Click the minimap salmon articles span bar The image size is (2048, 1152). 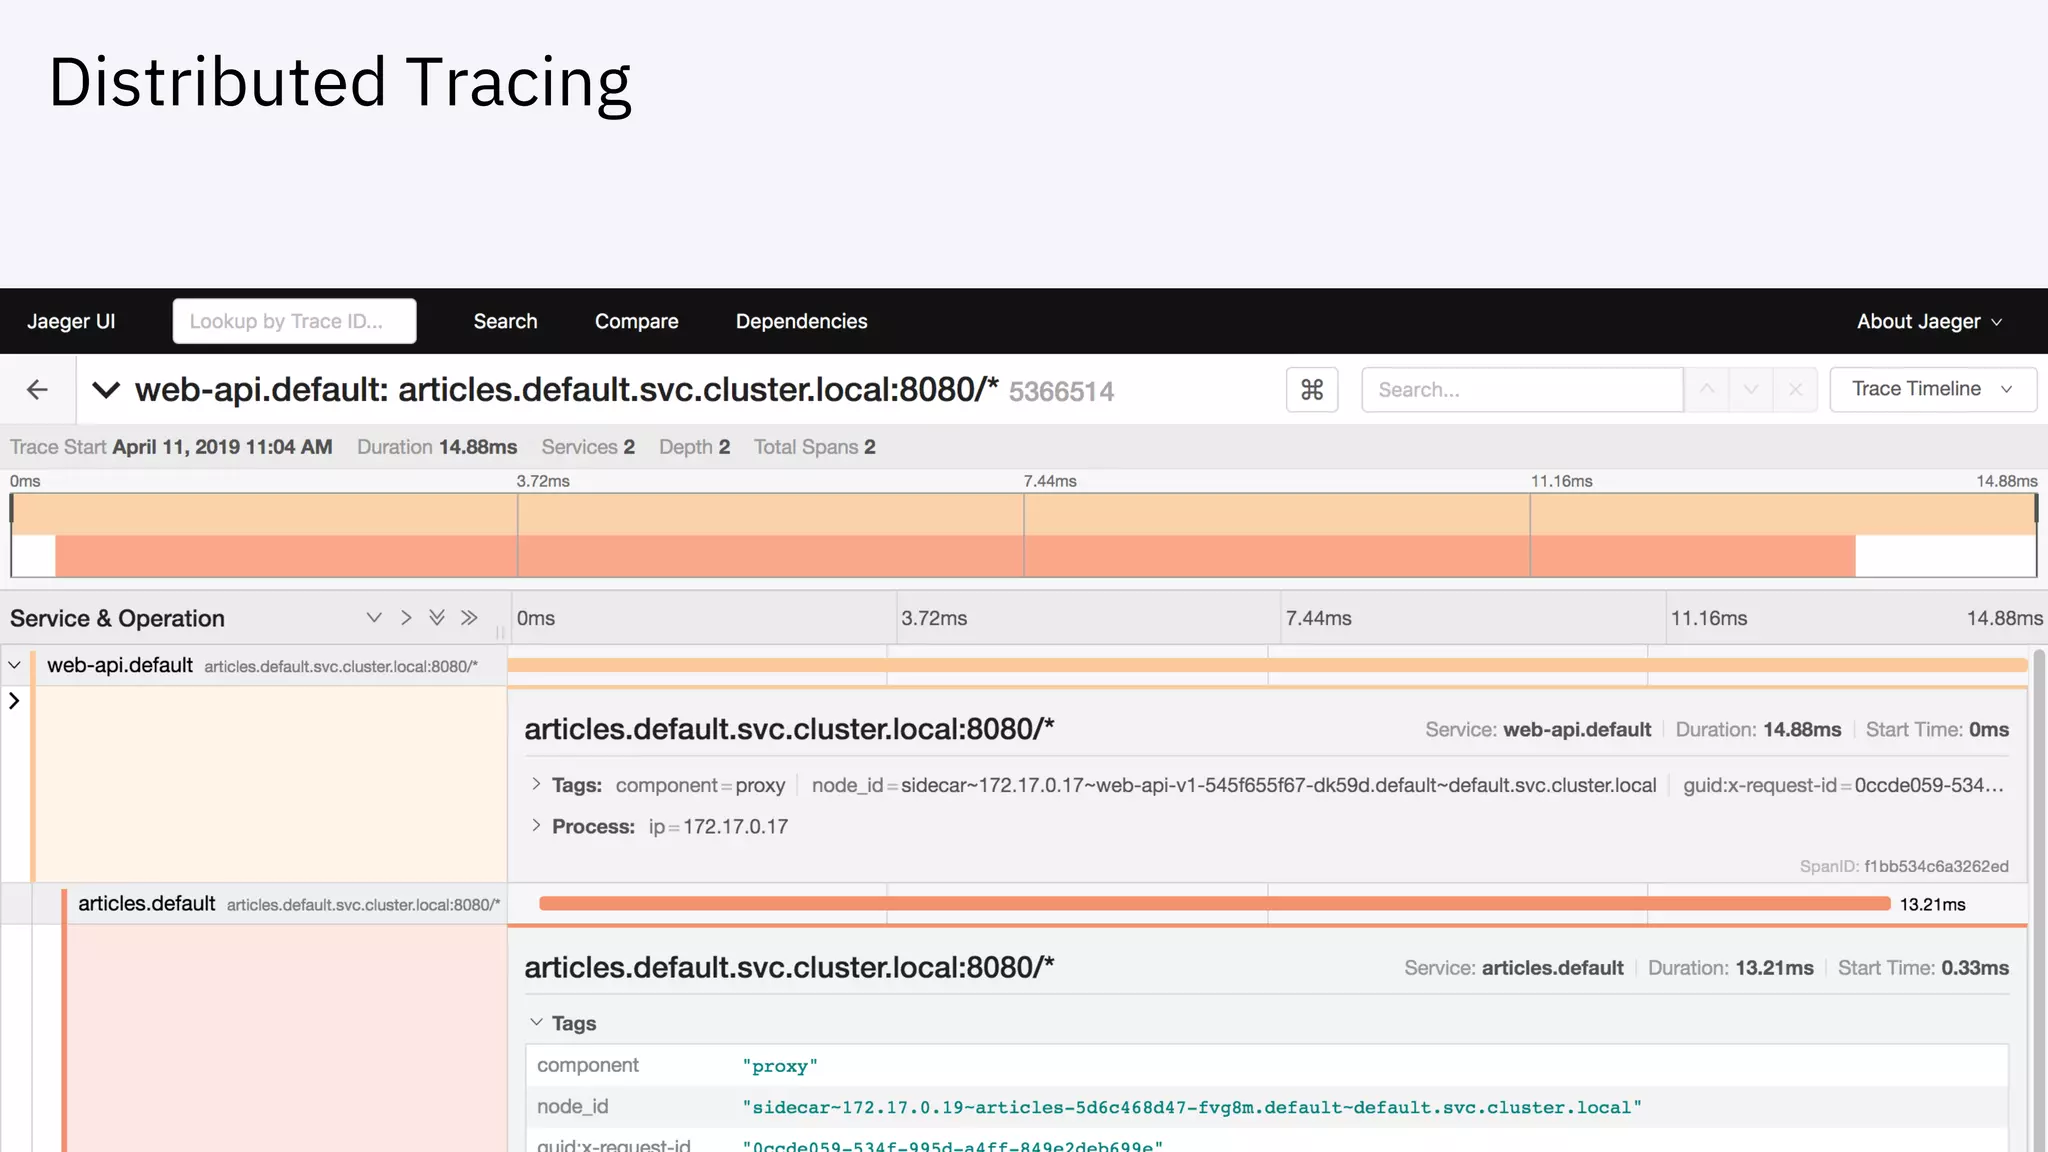(x=955, y=556)
